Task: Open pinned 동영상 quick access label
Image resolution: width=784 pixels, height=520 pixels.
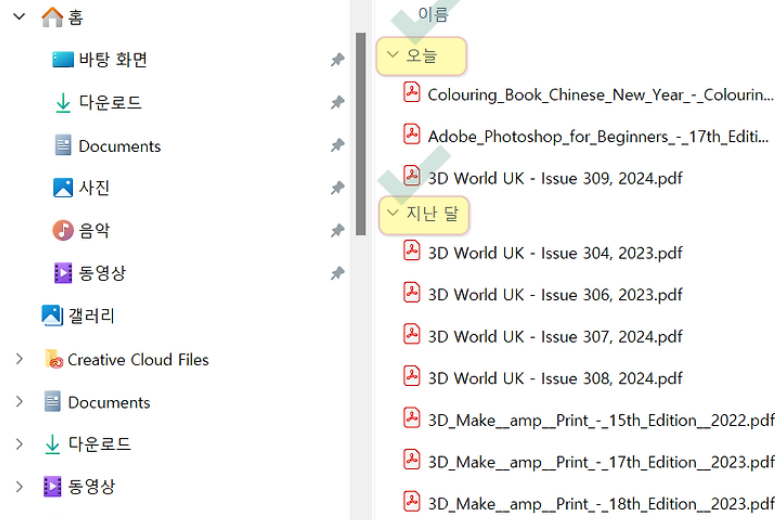Action: pyautogui.click(x=102, y=273)
